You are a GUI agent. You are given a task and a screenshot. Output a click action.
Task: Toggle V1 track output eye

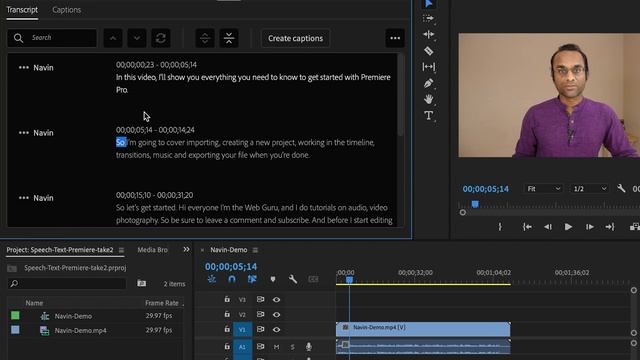[x=276, y=329]
